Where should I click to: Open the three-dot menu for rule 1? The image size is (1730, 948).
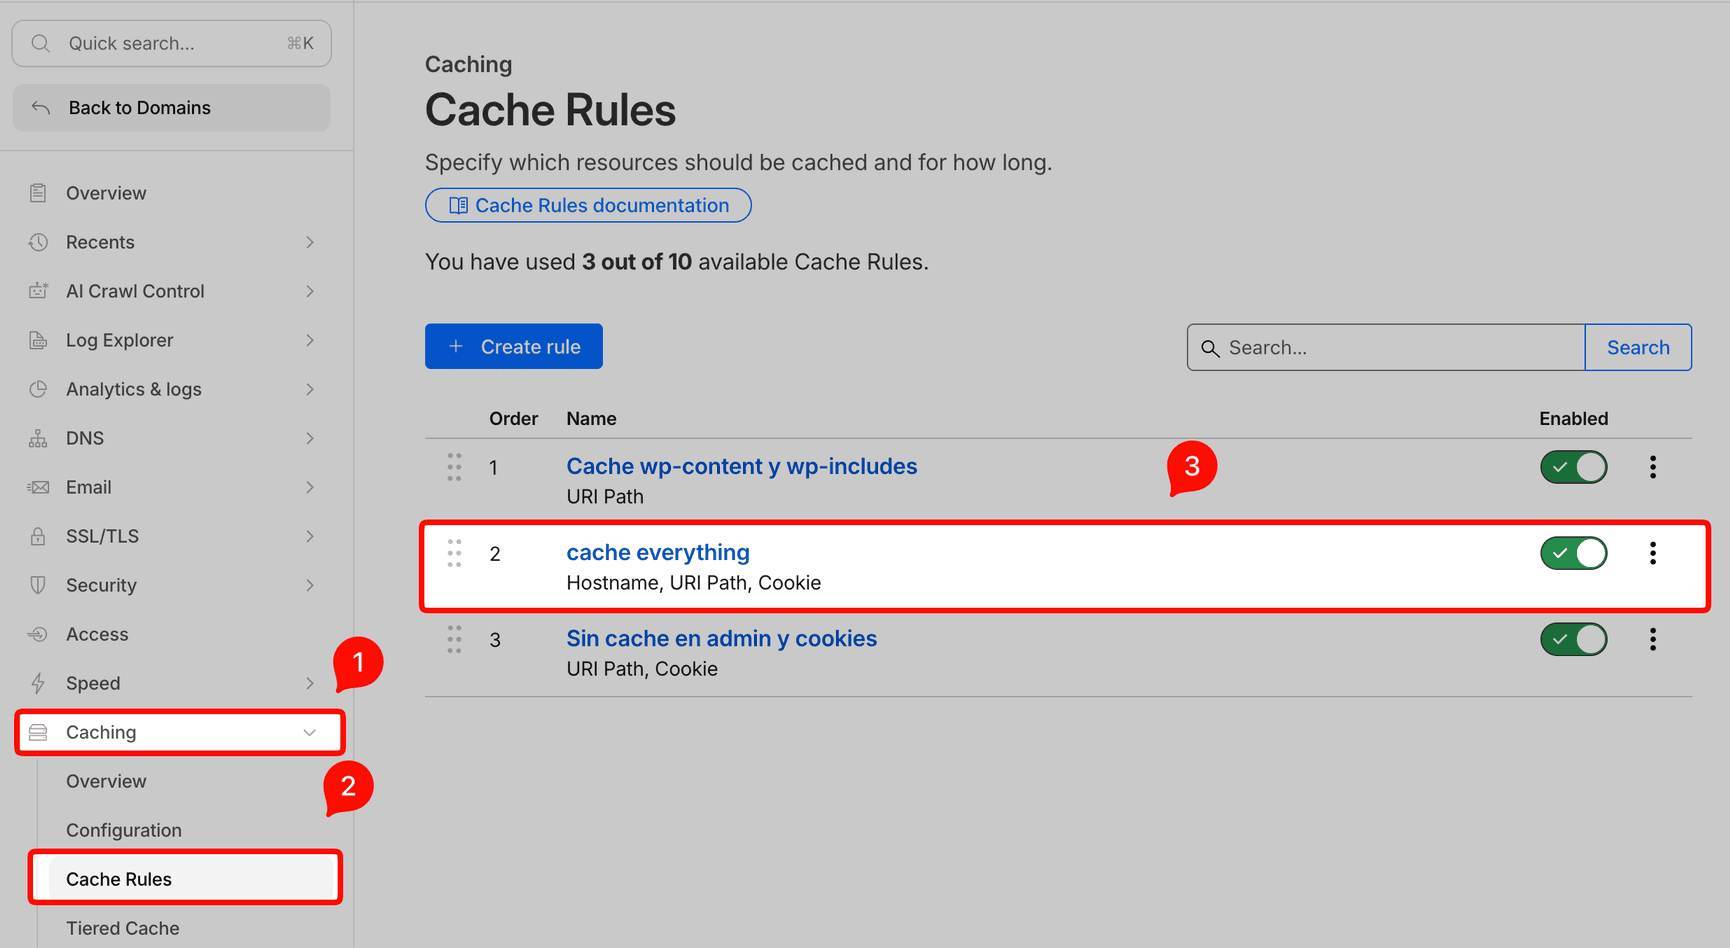[x=1652, y=467]
